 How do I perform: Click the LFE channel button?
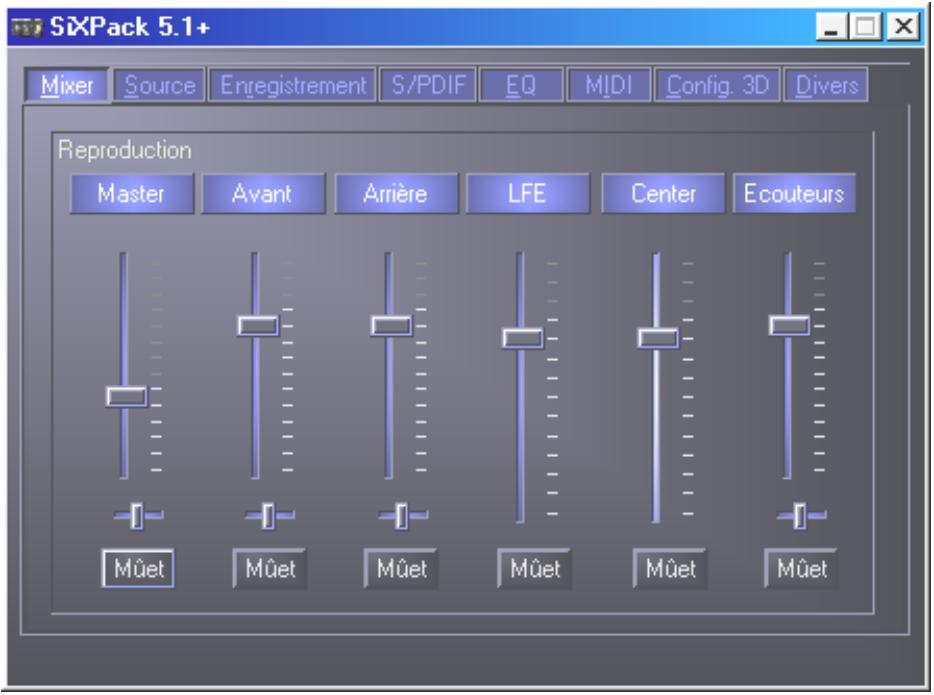[x=527, y=194]
